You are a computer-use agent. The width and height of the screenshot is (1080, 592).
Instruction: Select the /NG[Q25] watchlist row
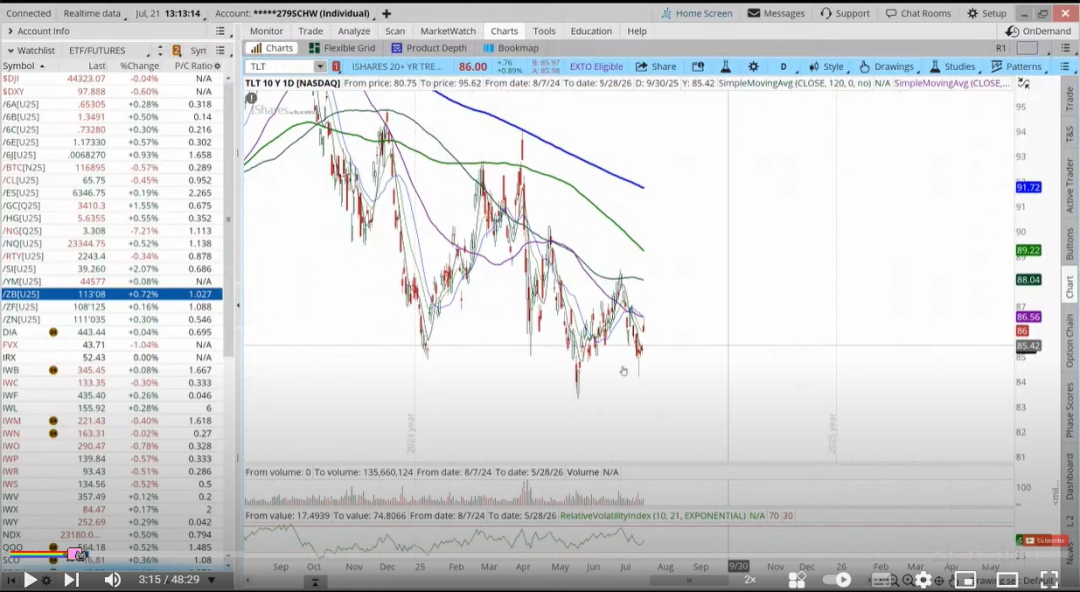tap(112, 231)
